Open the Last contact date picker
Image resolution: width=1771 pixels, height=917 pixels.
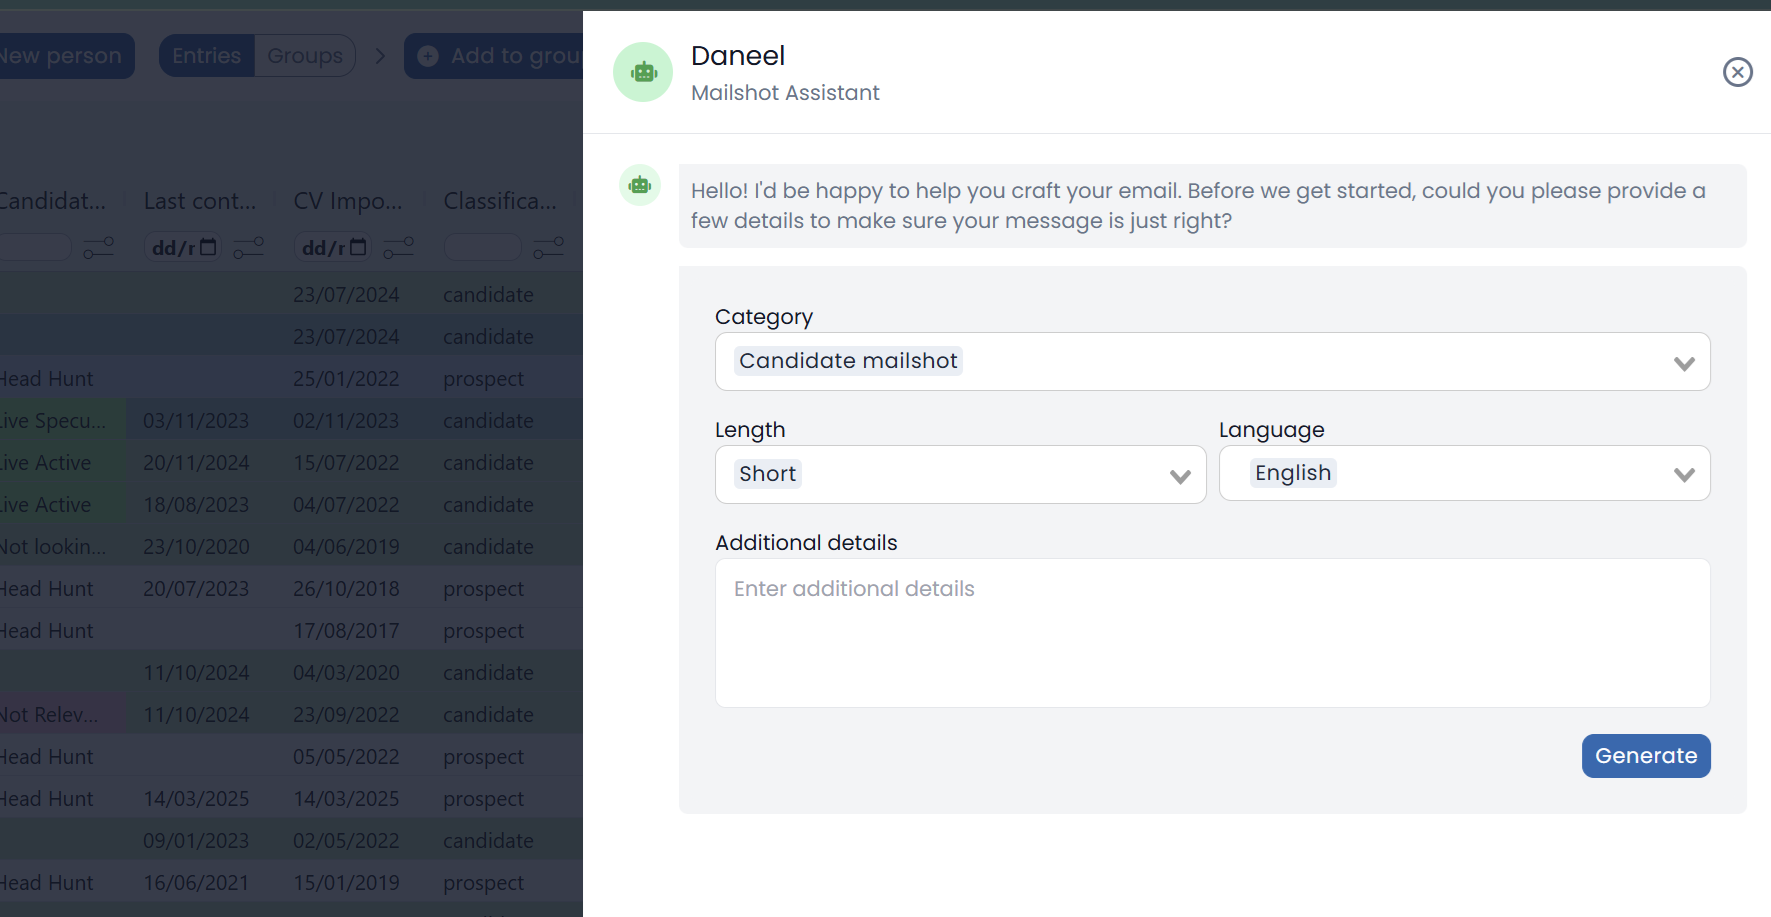click(208, 247)
